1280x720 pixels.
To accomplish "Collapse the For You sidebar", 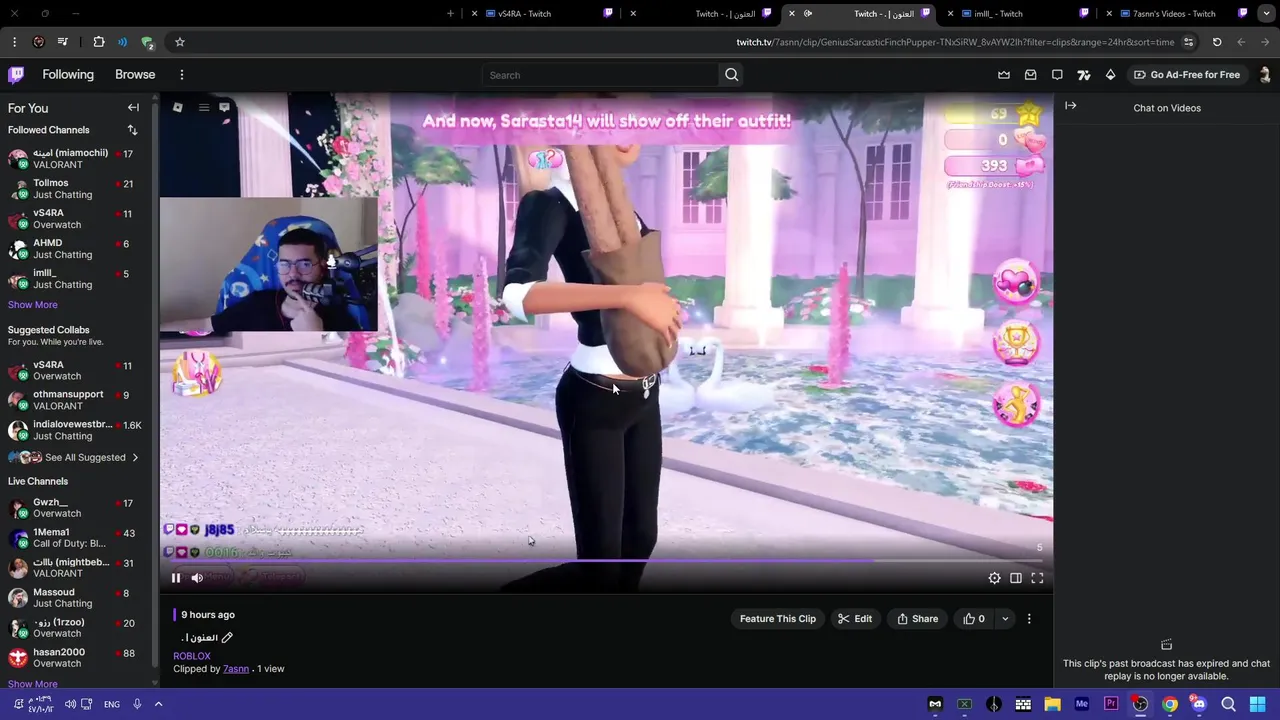I will (x=133, y=108).
